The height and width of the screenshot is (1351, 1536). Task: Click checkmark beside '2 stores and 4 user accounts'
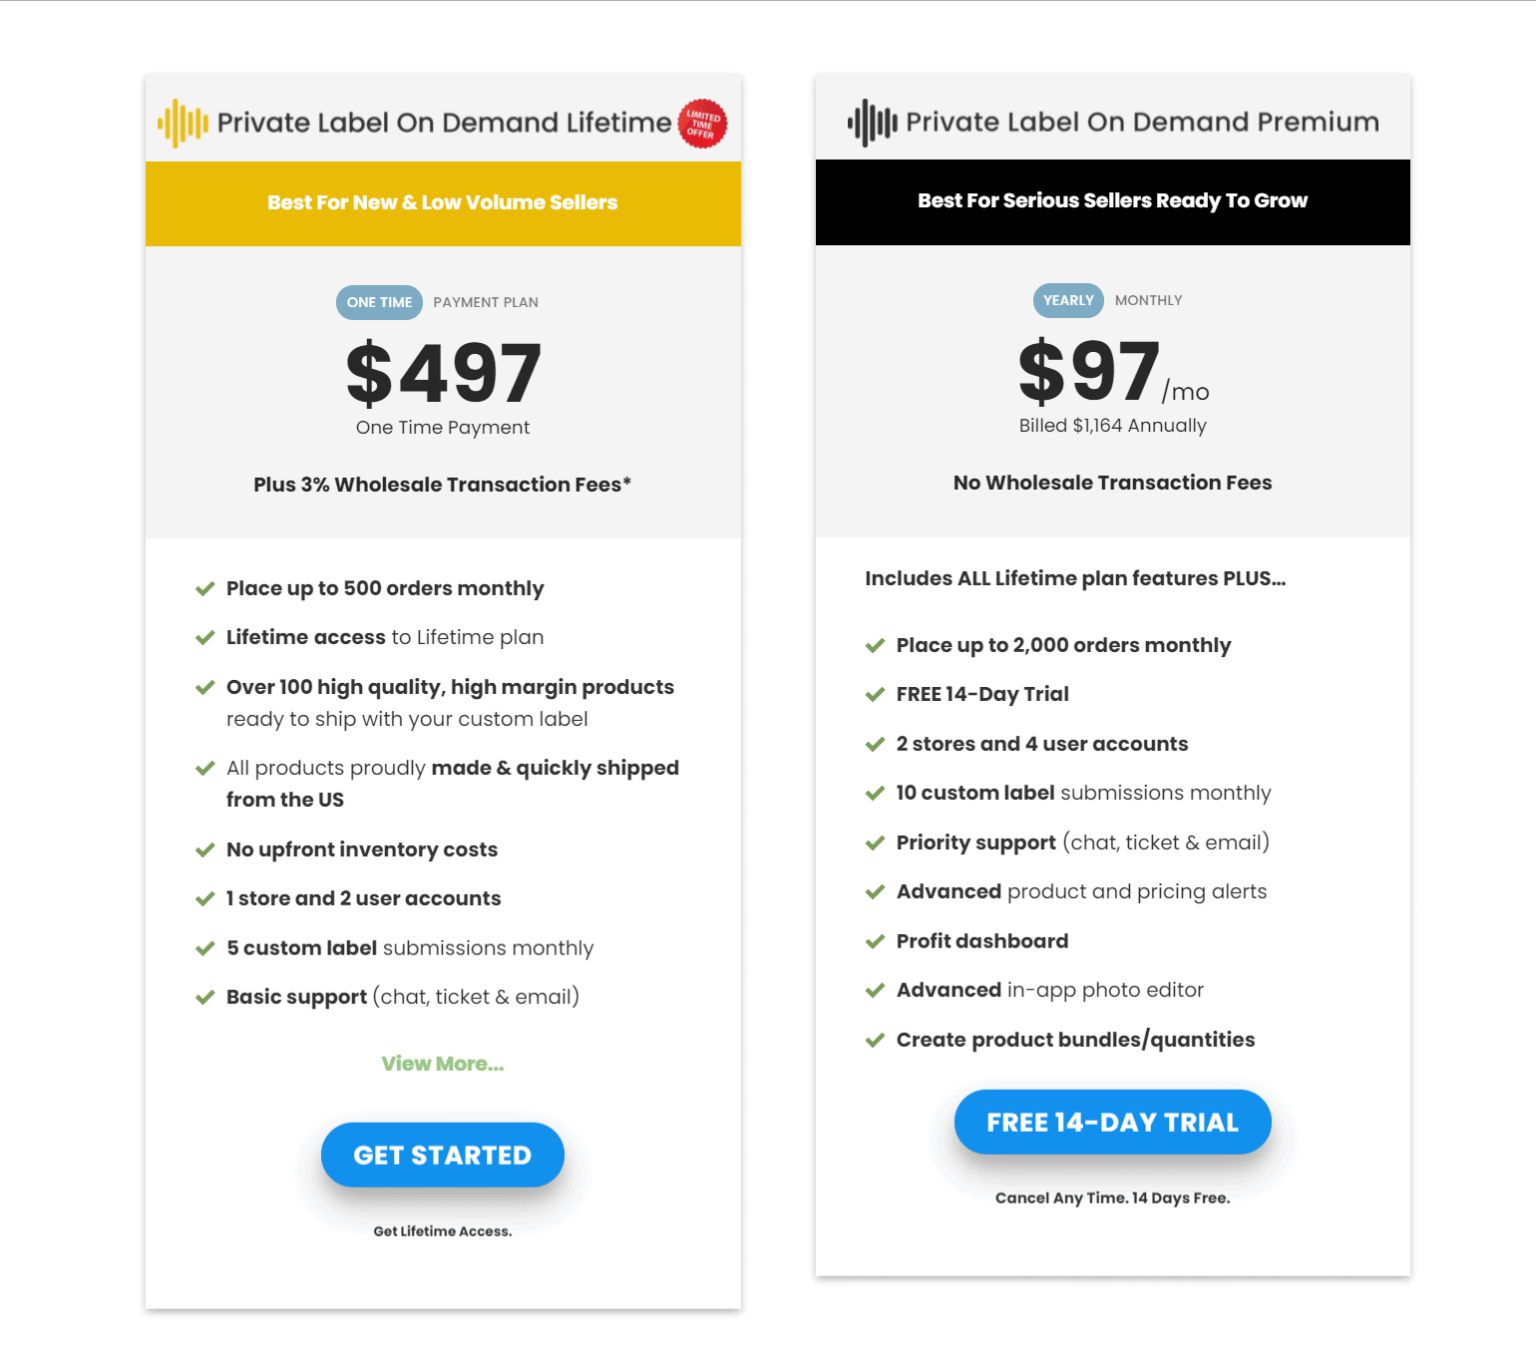[875, 744]
